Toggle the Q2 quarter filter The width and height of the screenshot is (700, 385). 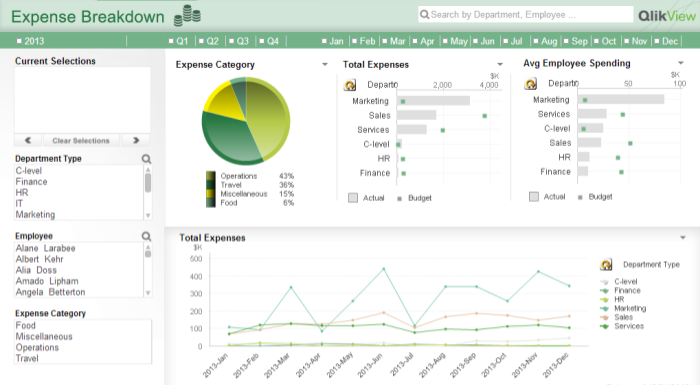click(208, 41)
